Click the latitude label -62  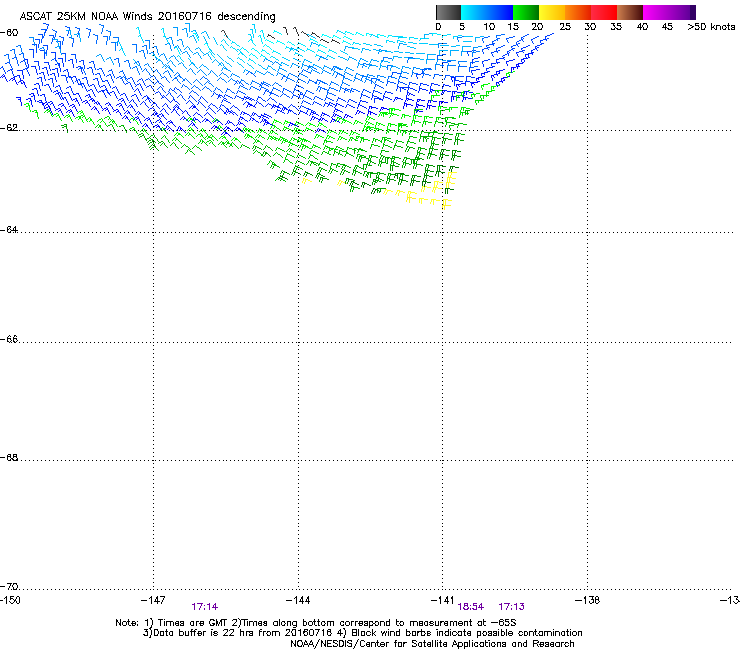(9, 128)
